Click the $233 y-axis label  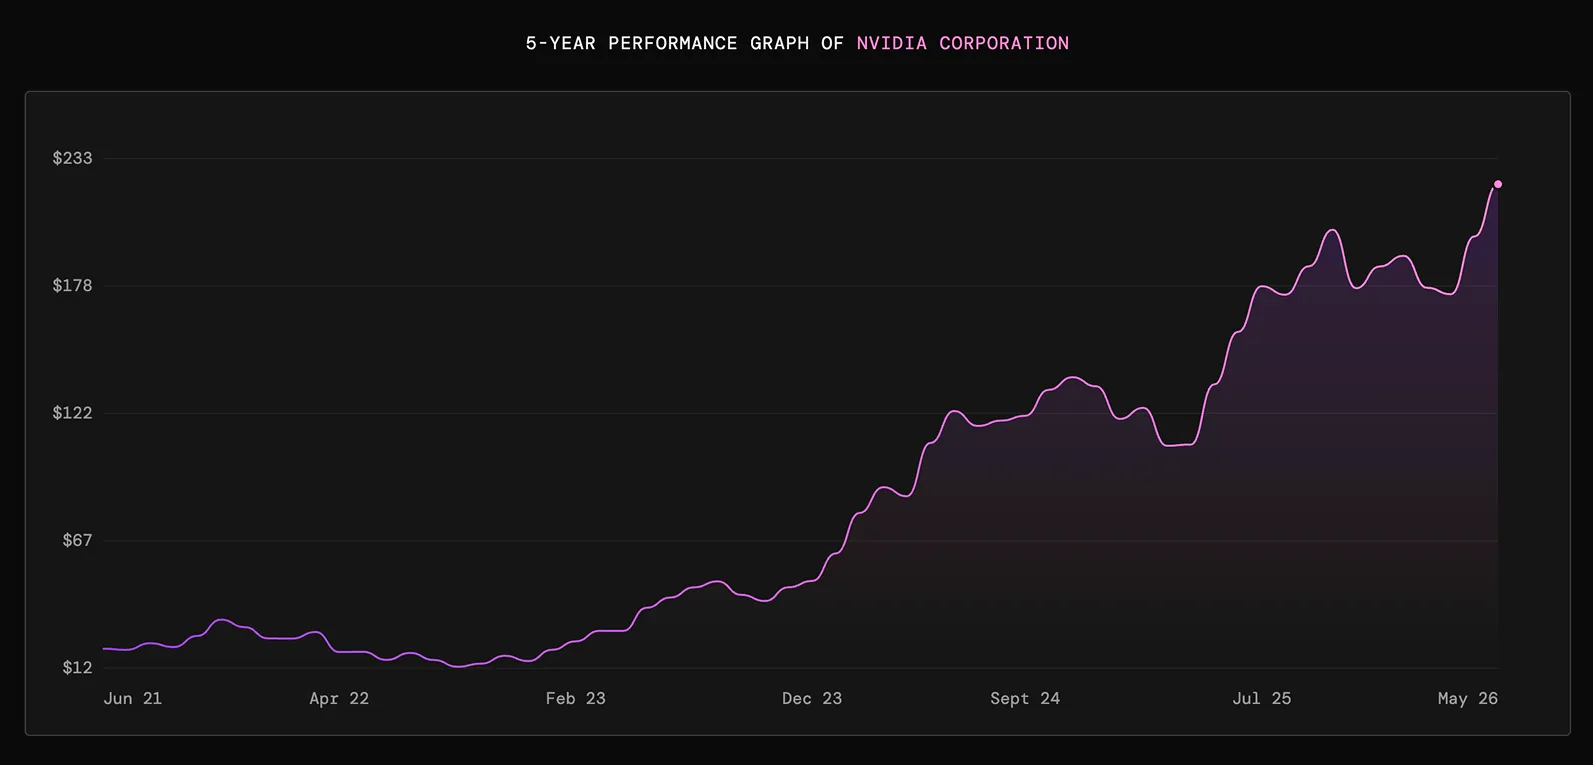click(x=72, y=158)
